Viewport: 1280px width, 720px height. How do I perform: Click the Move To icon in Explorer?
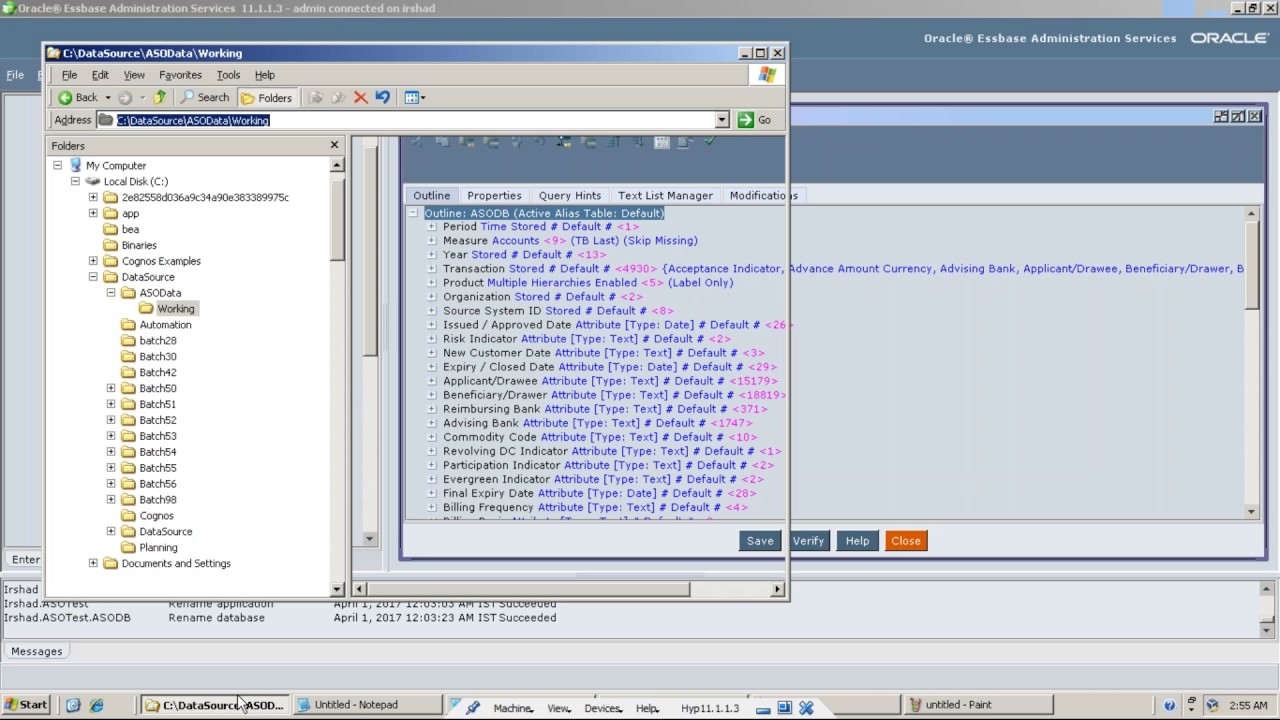click(x=316, y=97)
